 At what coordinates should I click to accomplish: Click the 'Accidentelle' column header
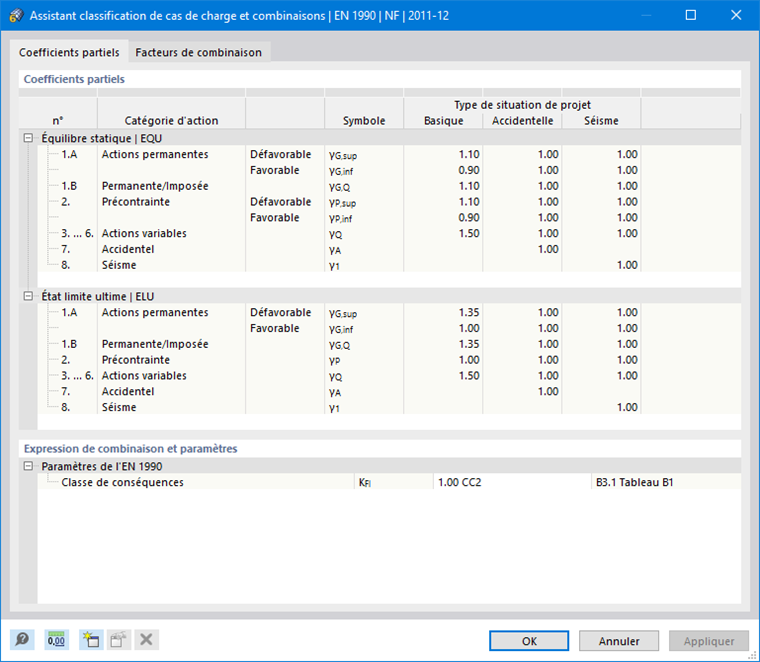point(522,121)
